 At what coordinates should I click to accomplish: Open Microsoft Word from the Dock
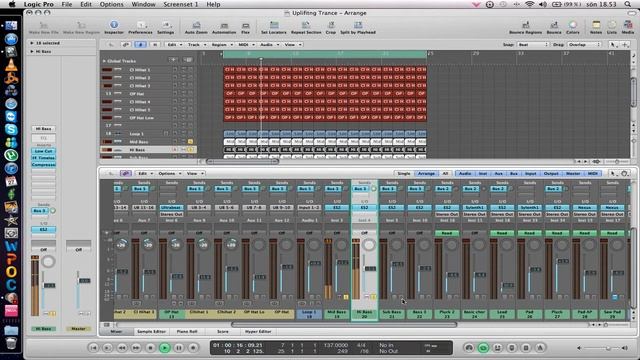point(11,246)
